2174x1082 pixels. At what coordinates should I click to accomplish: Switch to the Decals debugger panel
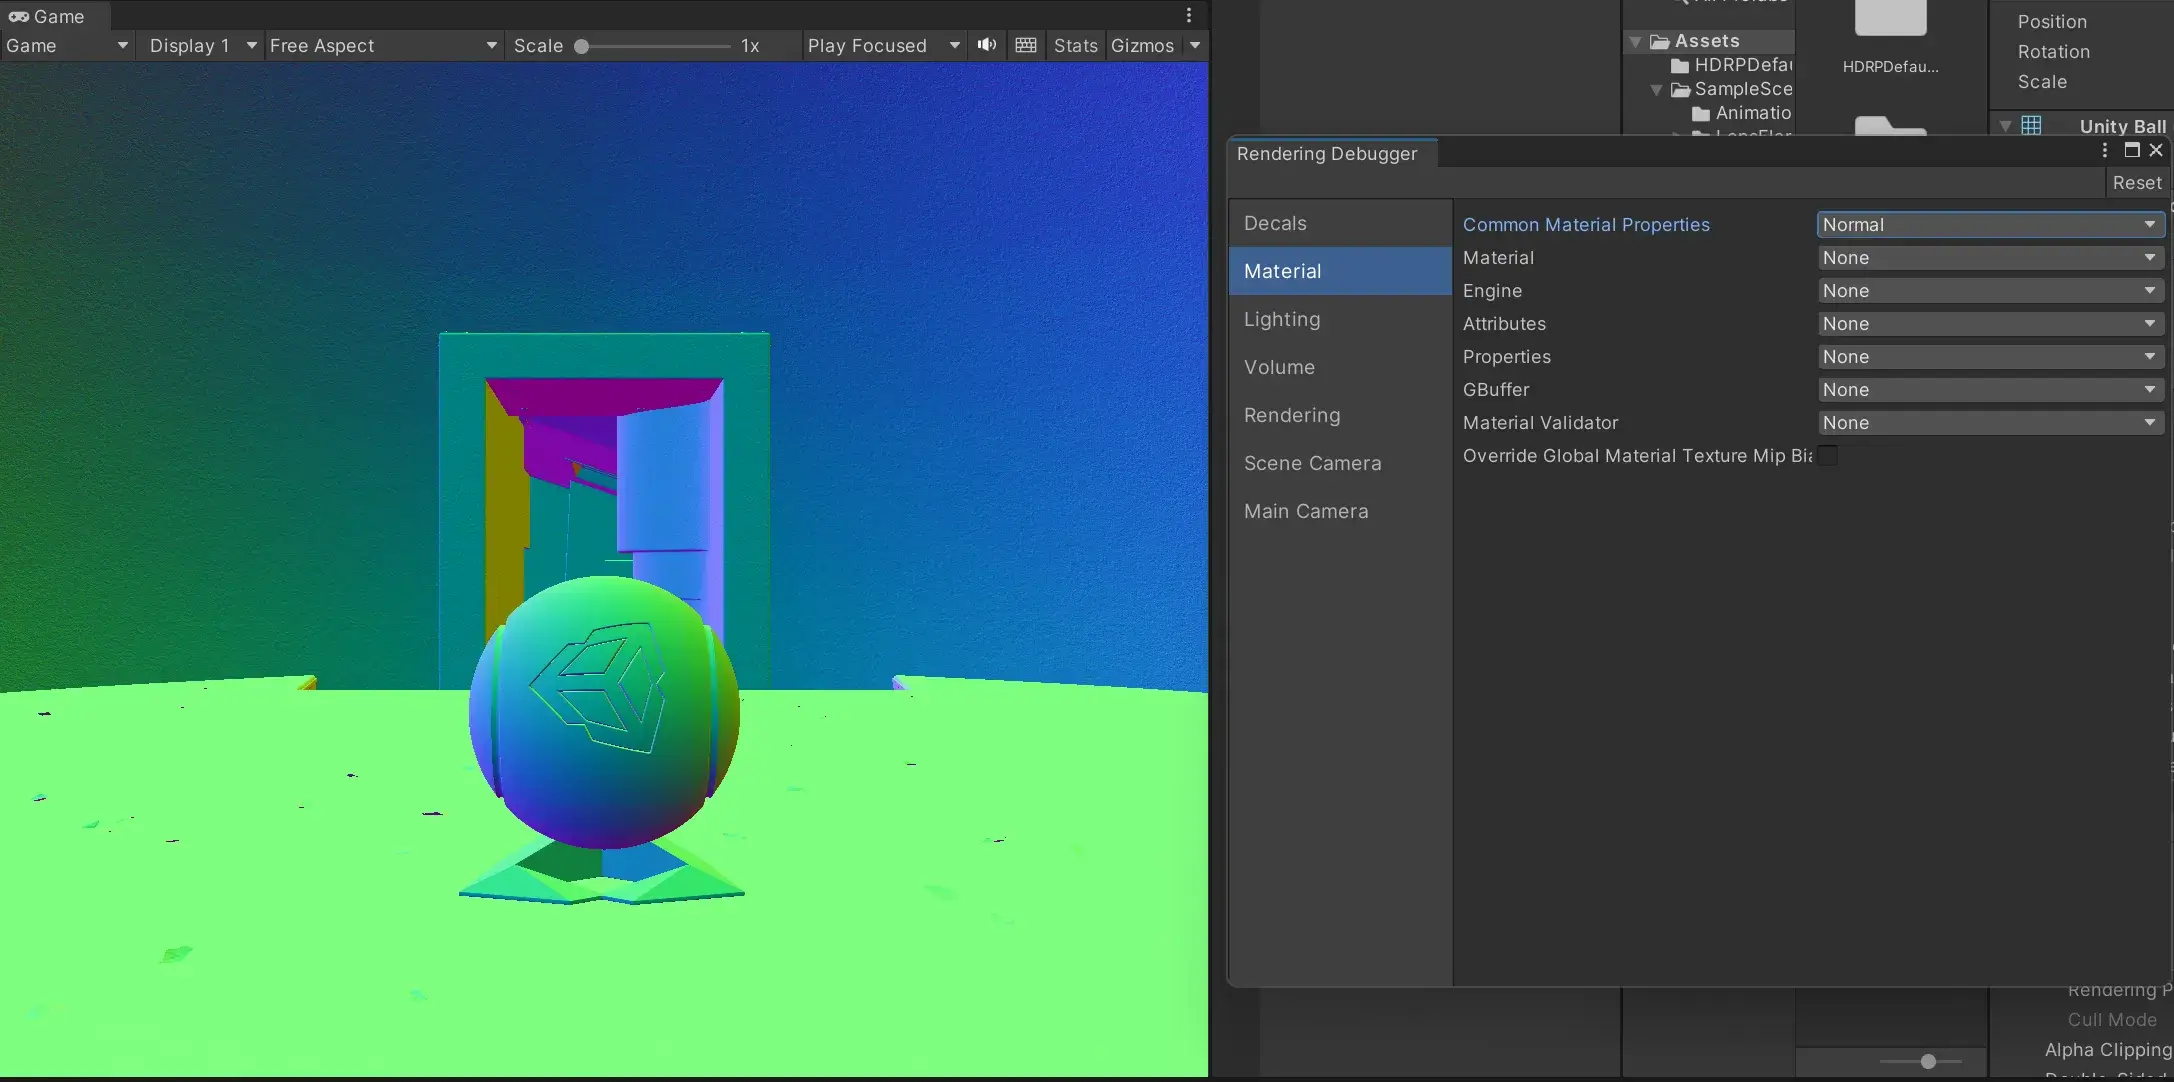click(x=1340, y=223)
